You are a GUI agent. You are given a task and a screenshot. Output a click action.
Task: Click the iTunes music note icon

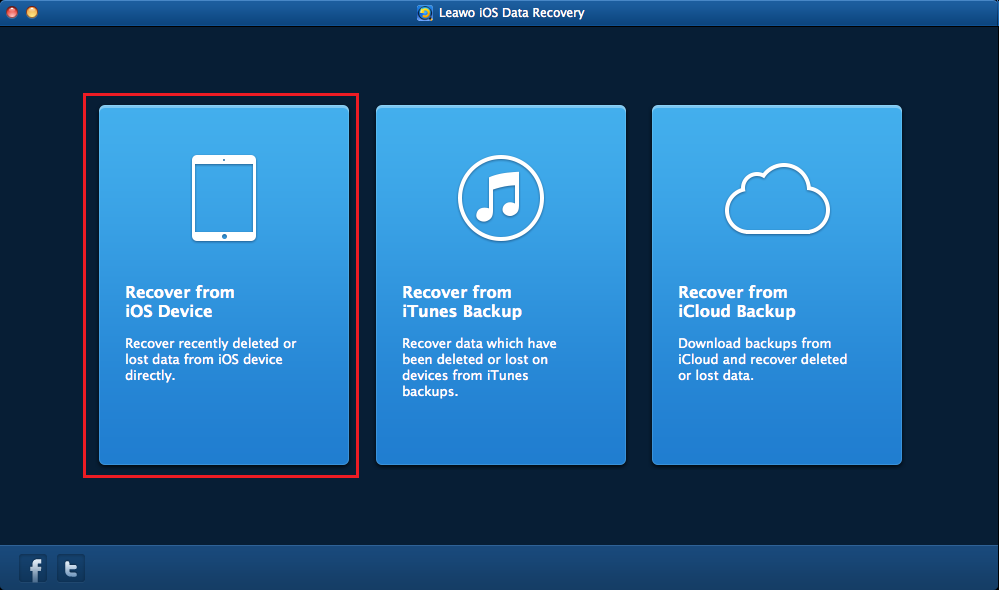(500, 196)
